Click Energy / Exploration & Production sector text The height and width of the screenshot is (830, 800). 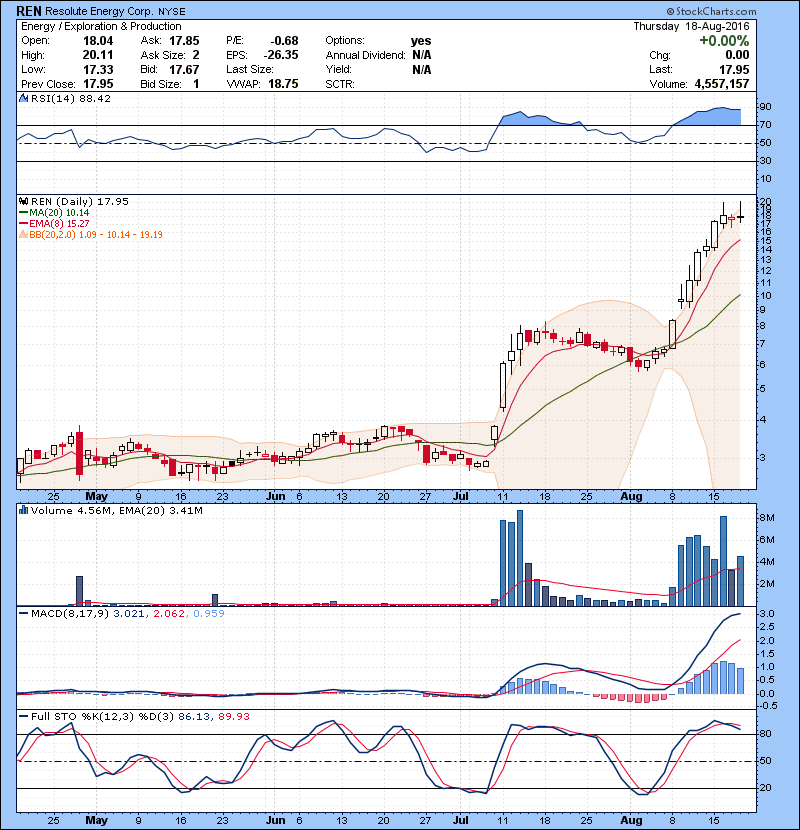[x=101, y=26]
